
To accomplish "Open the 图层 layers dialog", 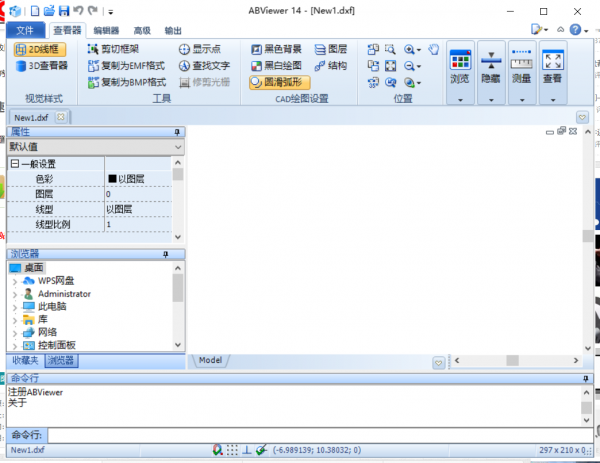I will (x=331, y=49).
